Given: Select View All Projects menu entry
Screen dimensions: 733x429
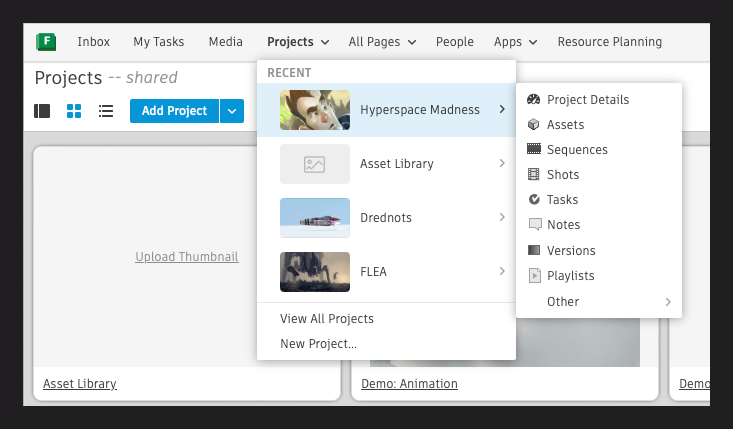Looking at the screenshot, I should pos(327,319).
